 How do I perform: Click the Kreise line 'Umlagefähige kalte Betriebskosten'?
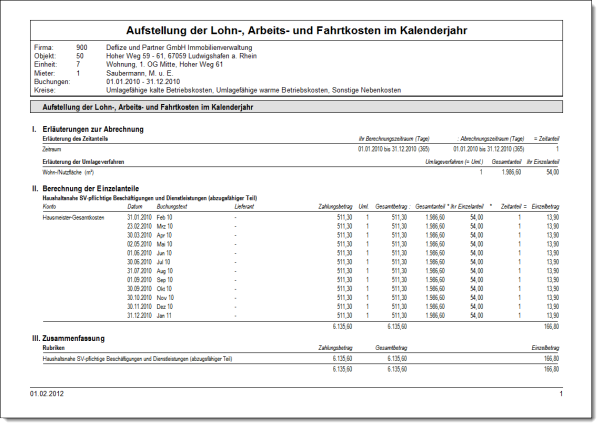(x=159, y=90)
